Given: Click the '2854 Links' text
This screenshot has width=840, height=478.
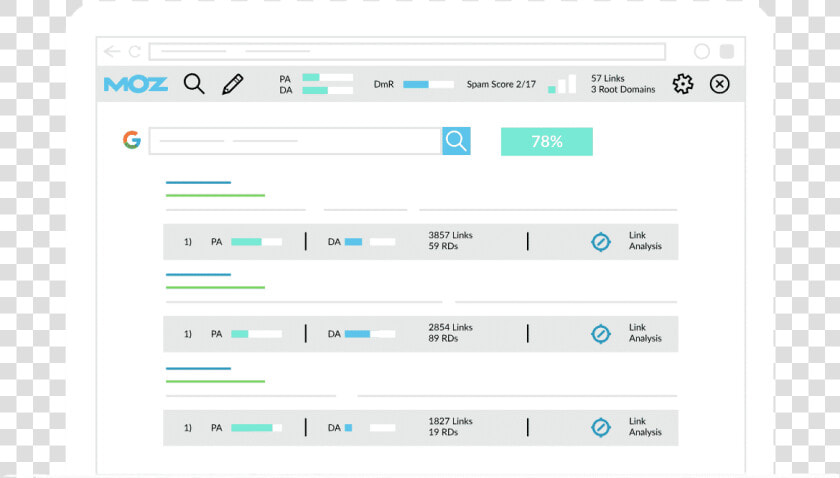Looking at the screenshot, I should [450, 327].
